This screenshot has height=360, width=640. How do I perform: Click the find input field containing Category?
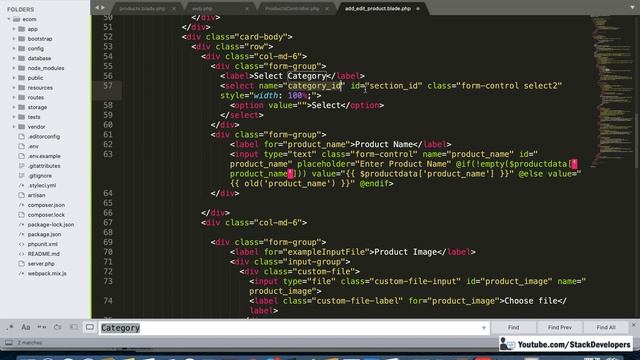pyautogui.click(x=294, y=328)
